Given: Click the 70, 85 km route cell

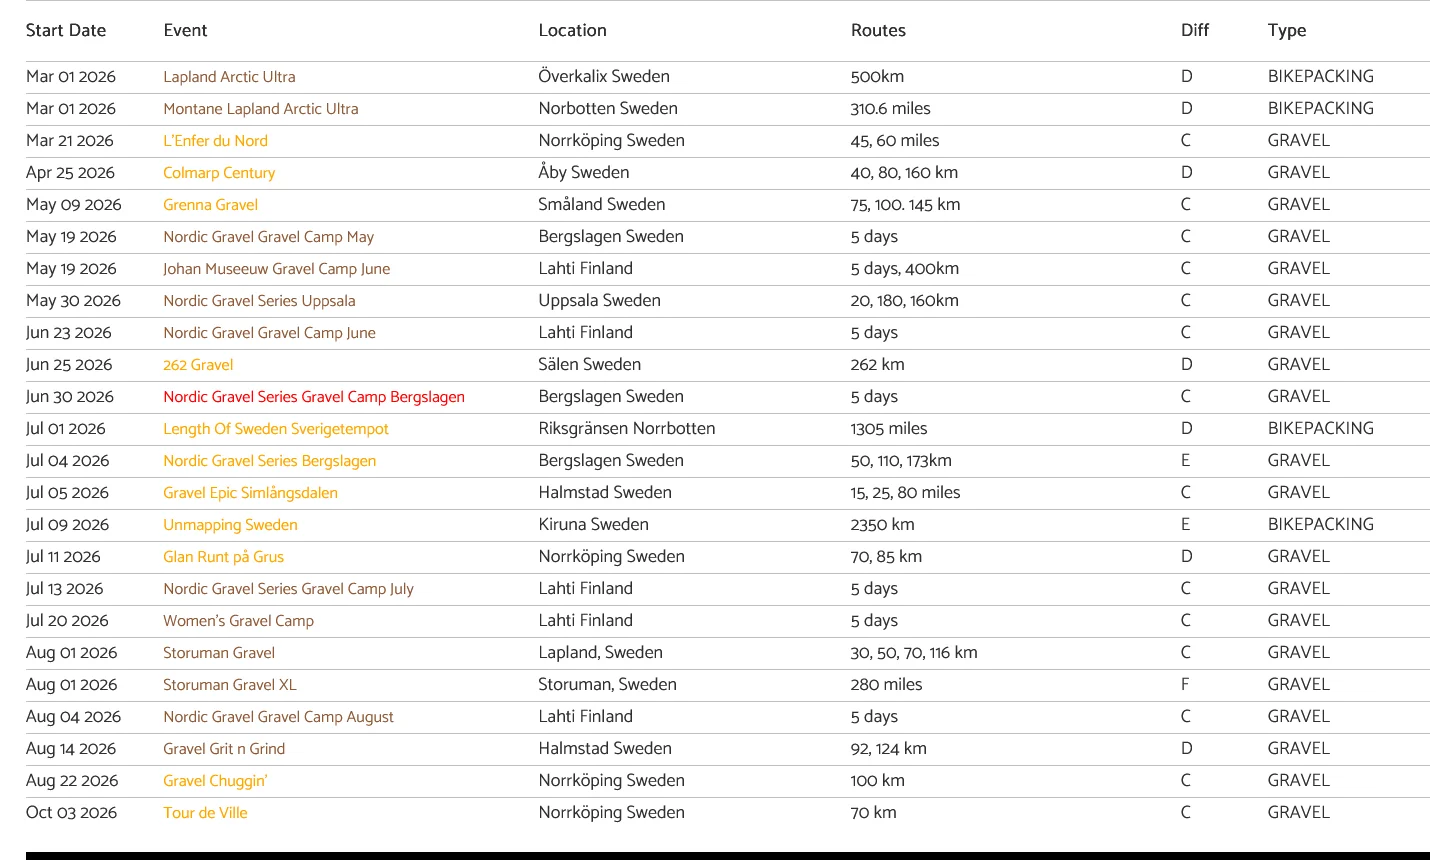Looking at the screenshot, I should [886, 557].
